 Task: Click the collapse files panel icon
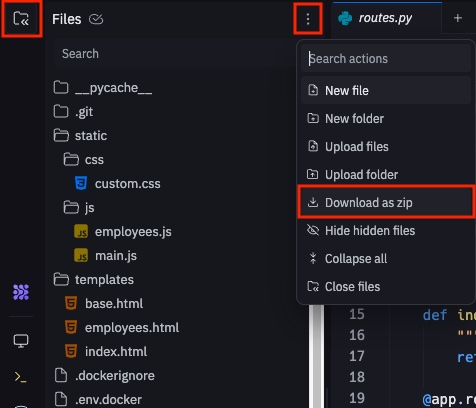(21, 19)
